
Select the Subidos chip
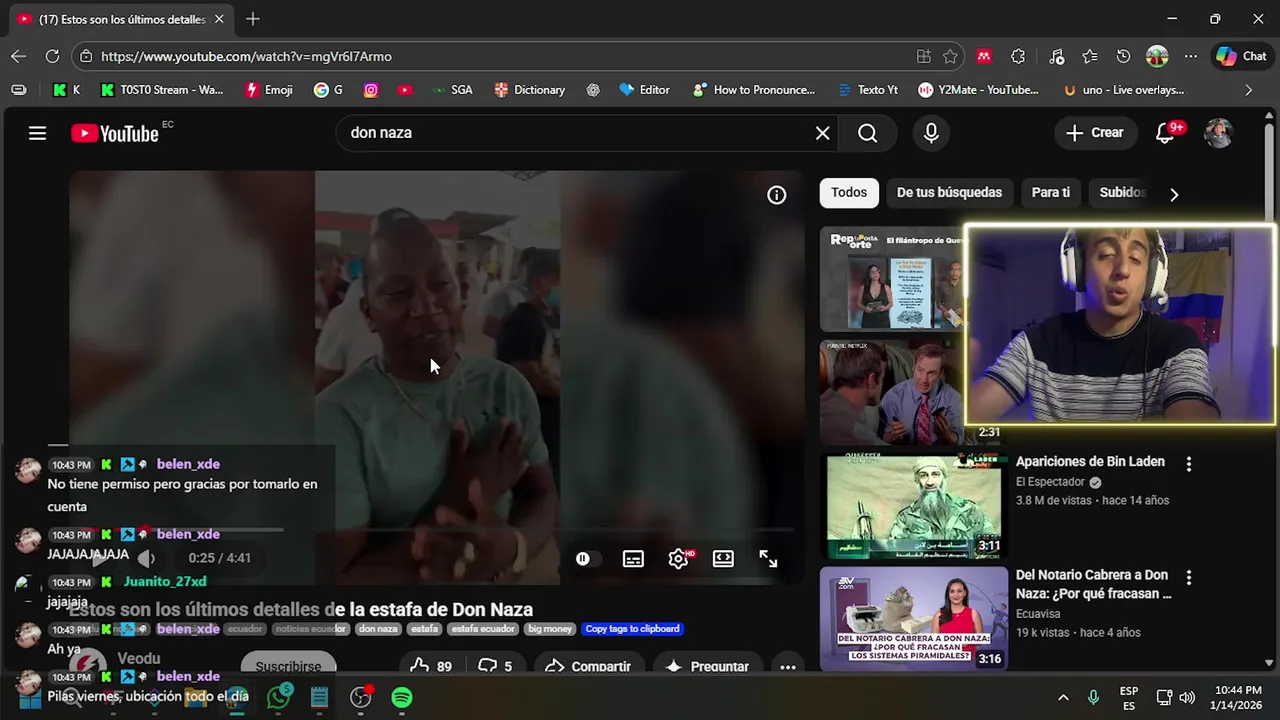point(1122,193)
